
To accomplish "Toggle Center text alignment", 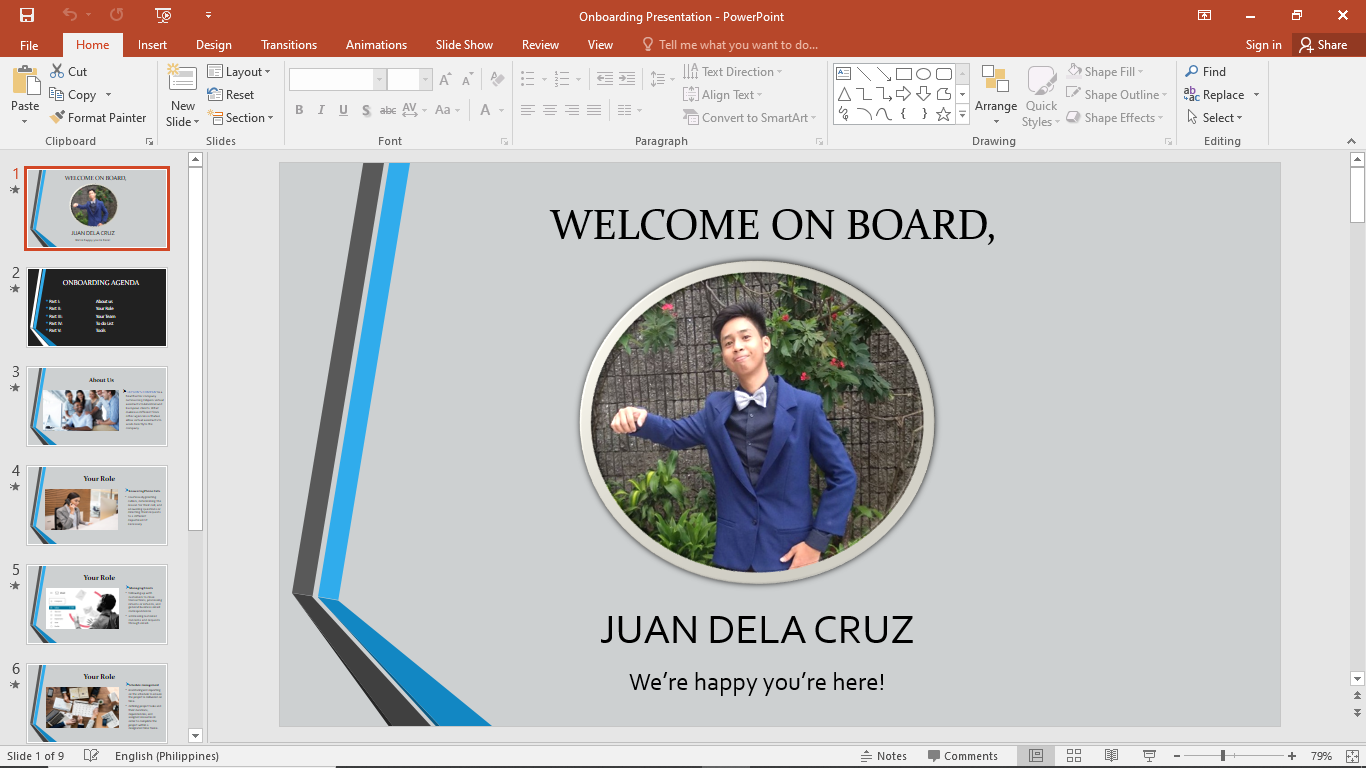I will (x=549, y=110).
